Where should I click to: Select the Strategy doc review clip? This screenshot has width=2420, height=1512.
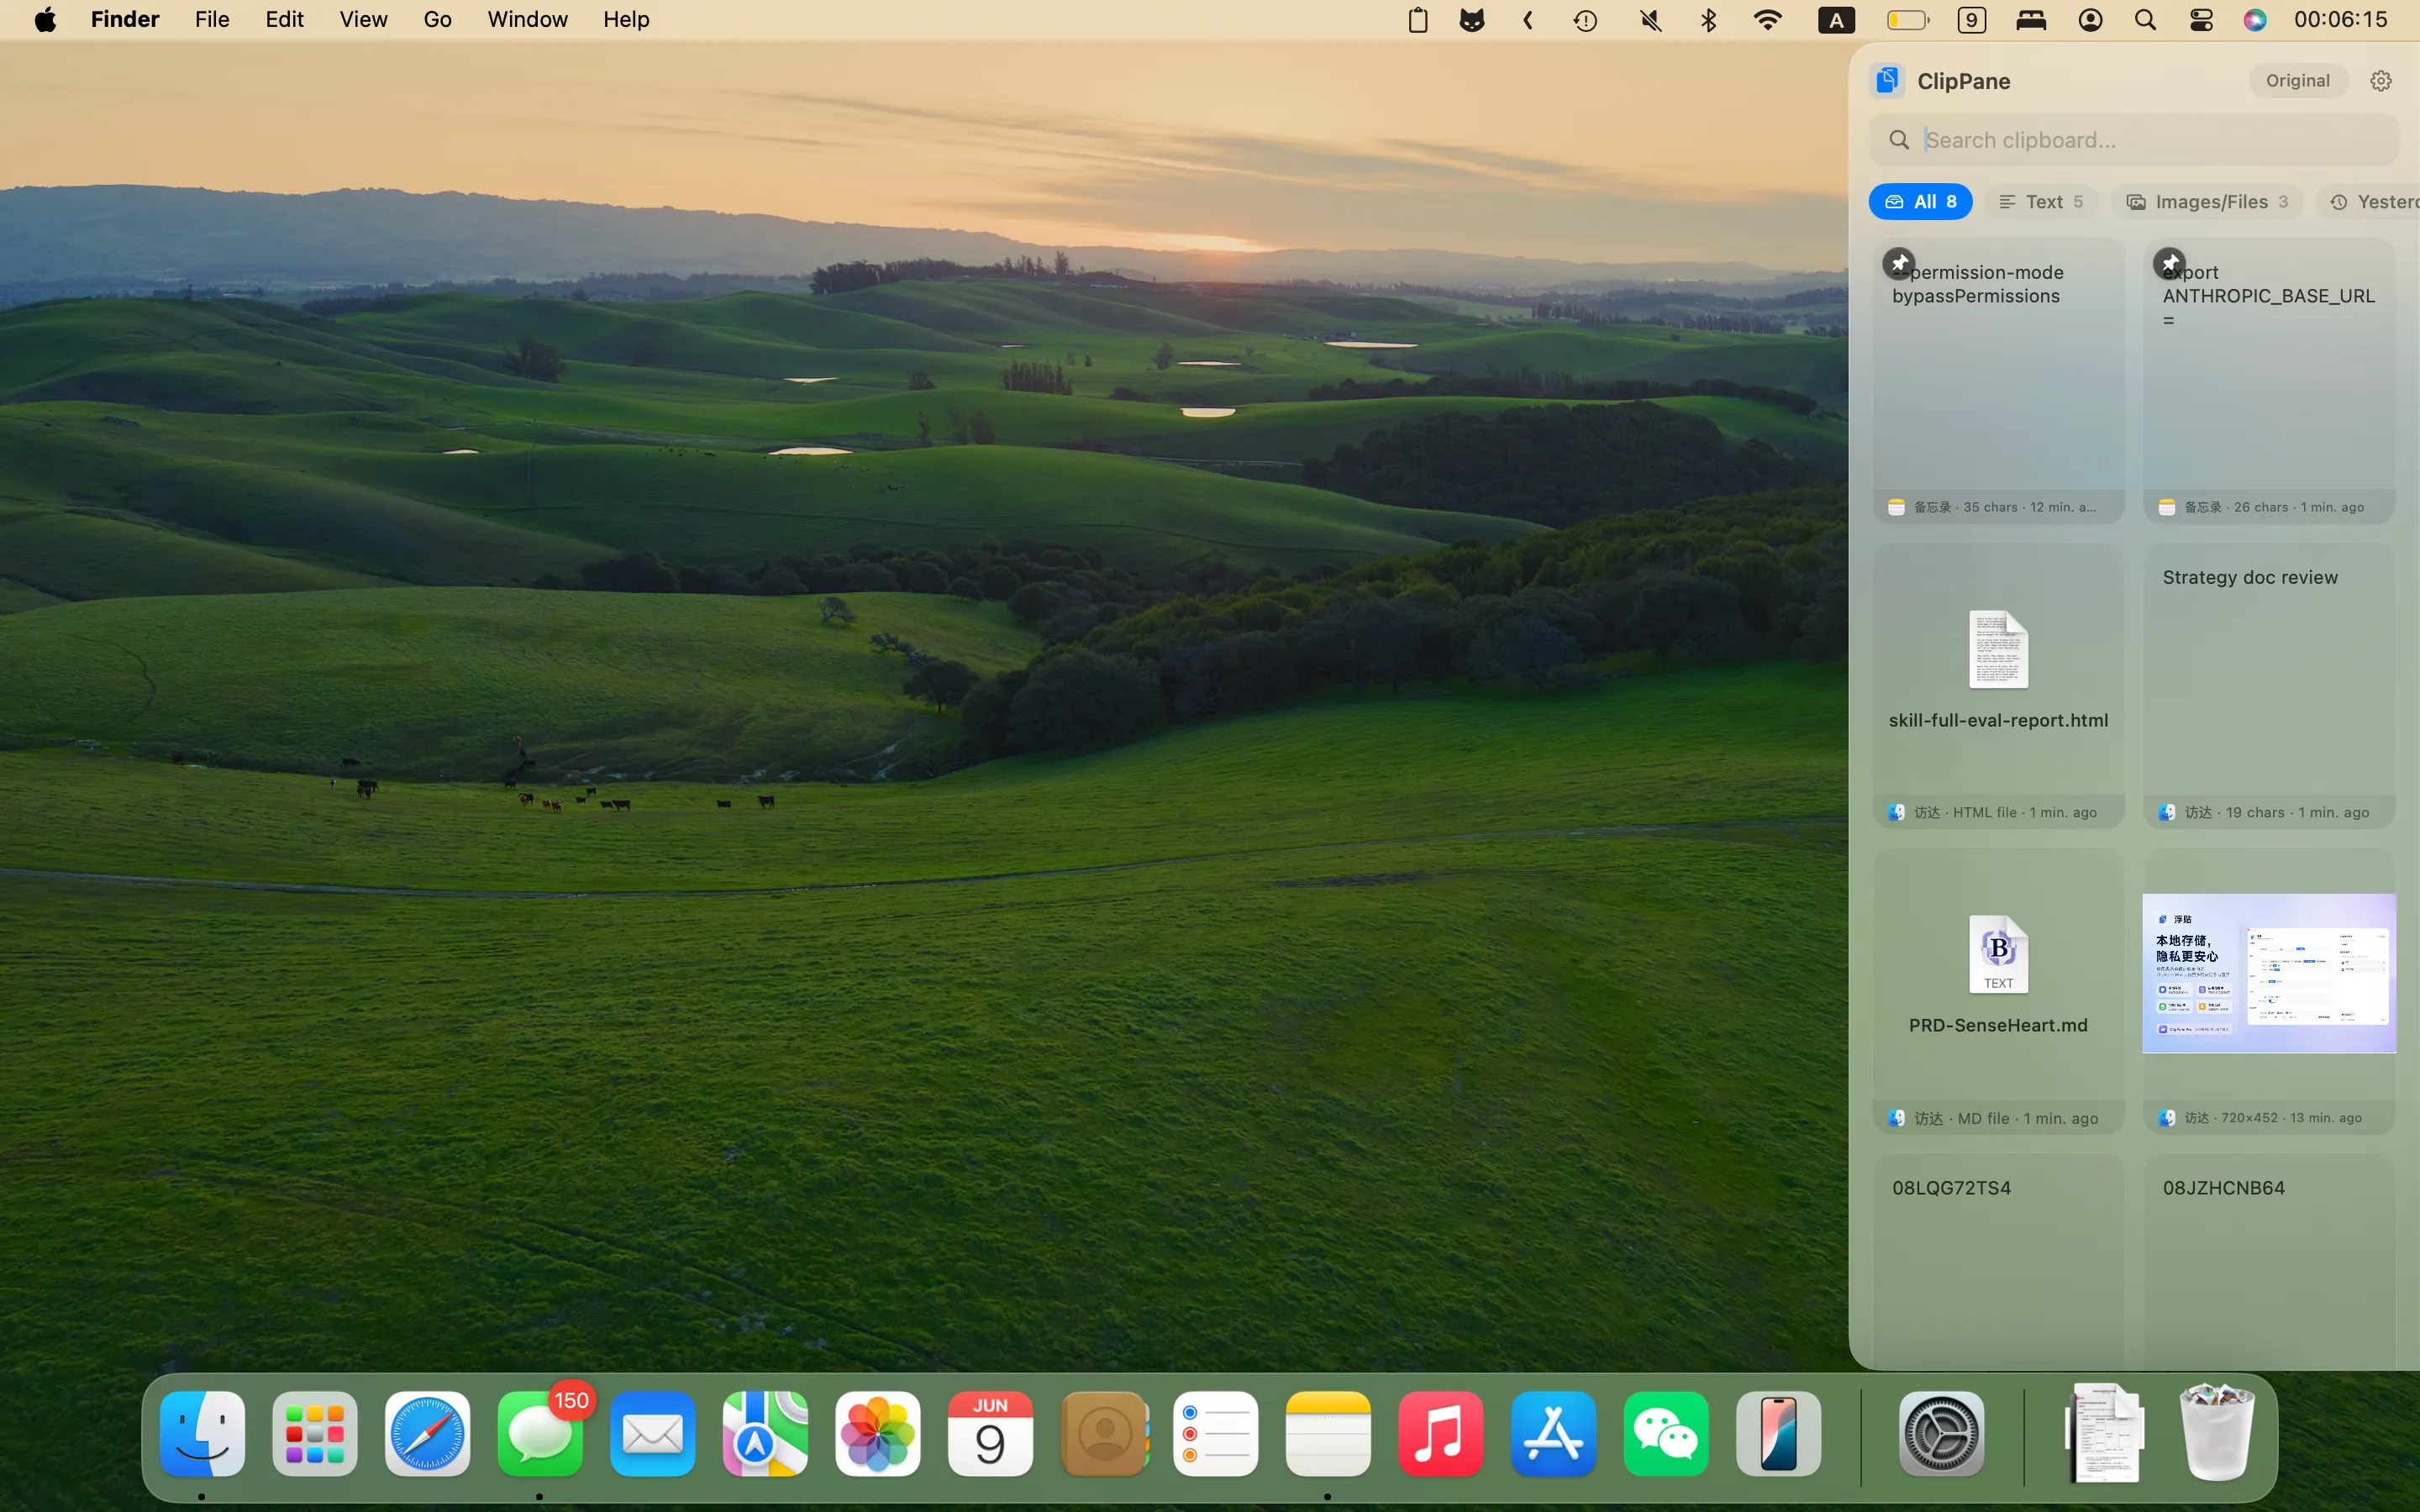coord(2269,685)
